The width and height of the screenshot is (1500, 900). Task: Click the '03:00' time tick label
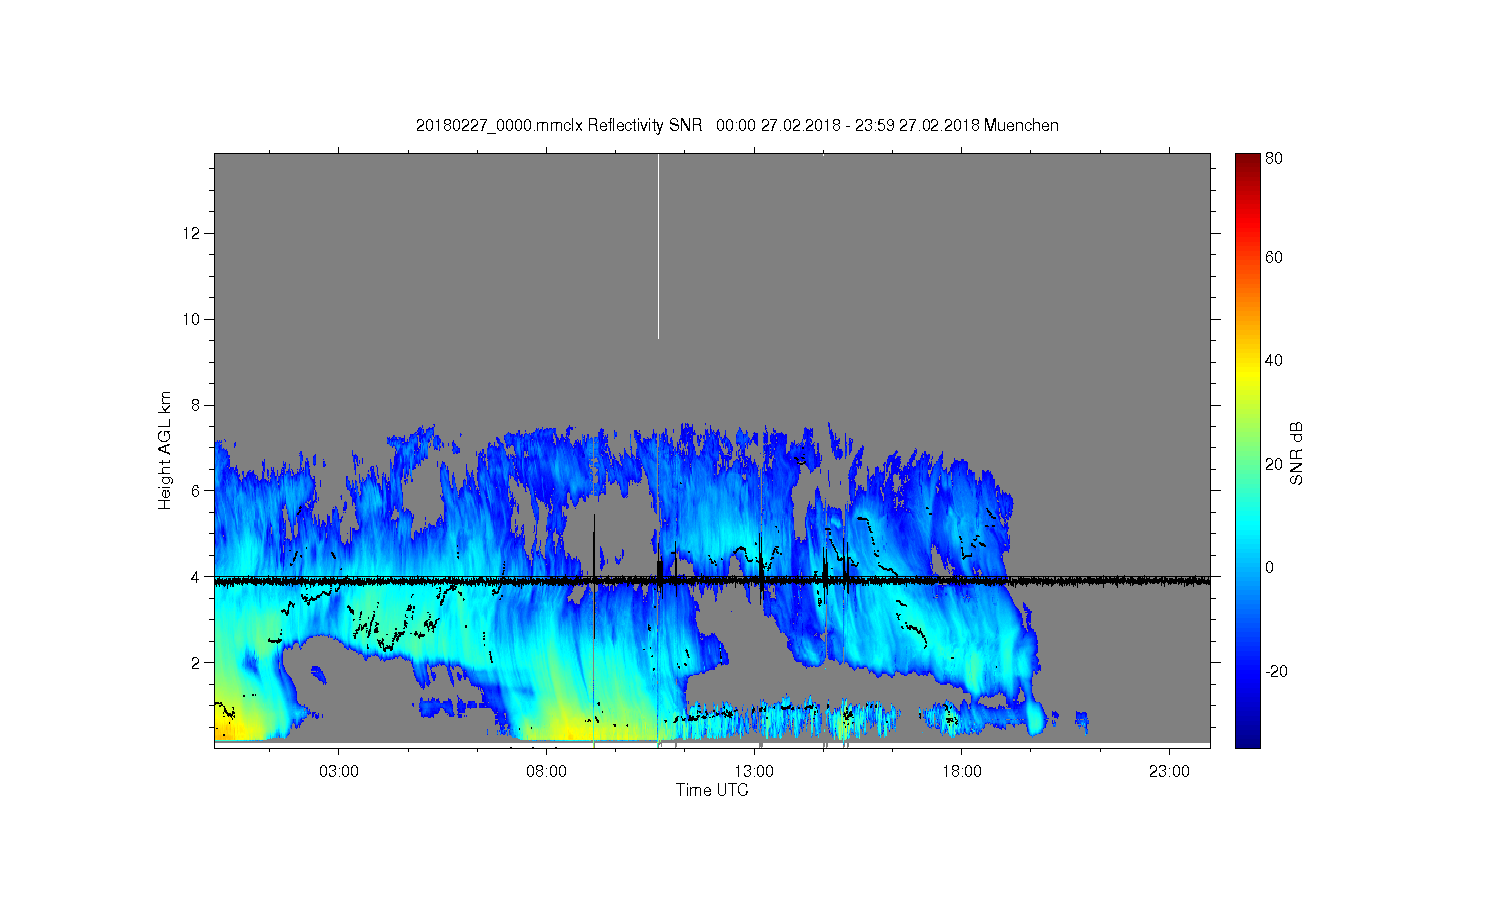point(339,772)
